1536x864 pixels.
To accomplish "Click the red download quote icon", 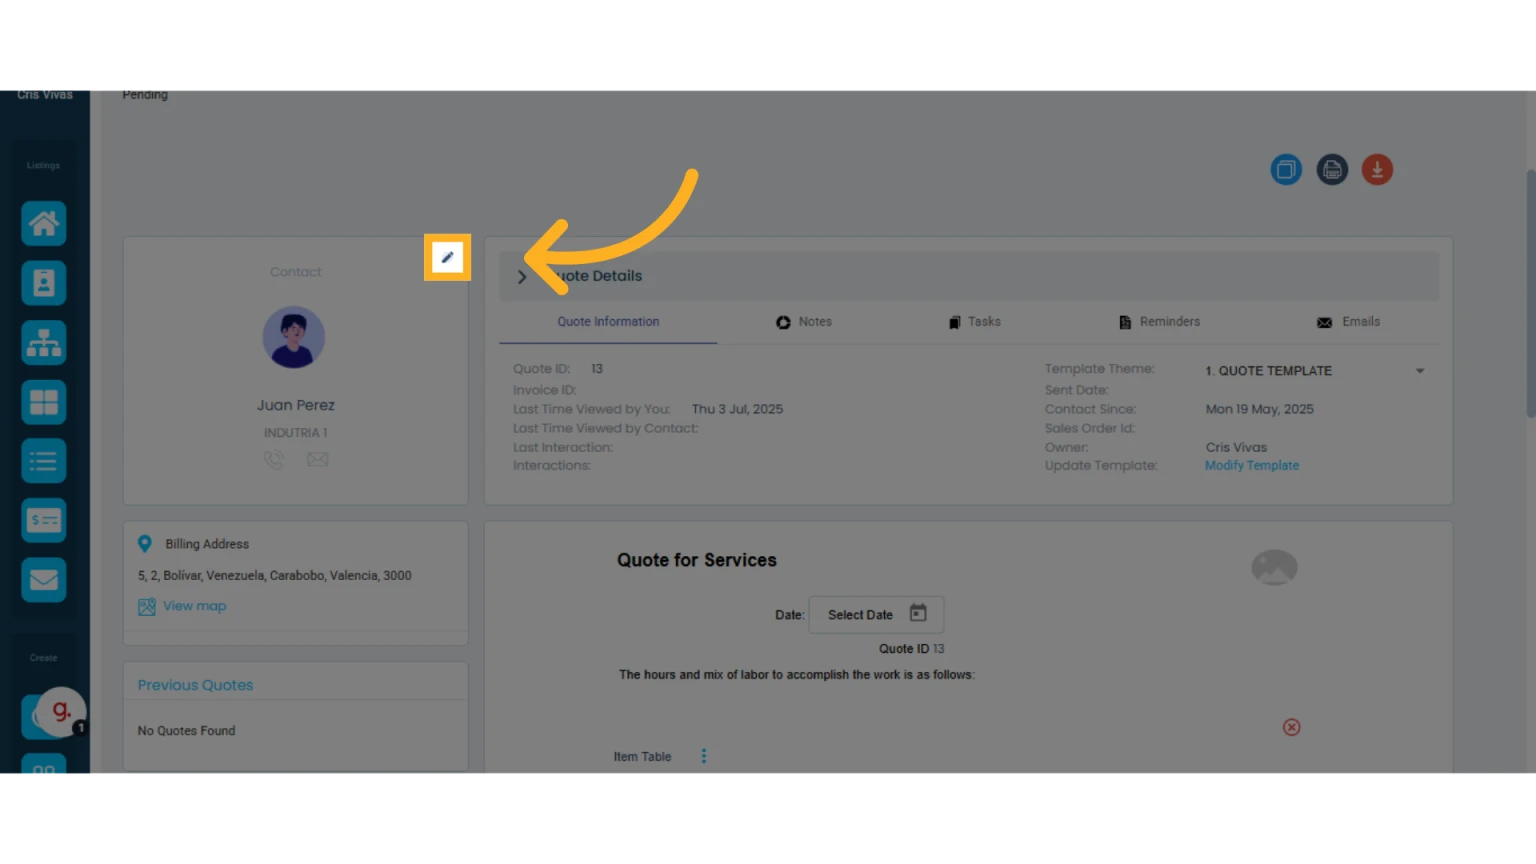I will coord(1377,169).
